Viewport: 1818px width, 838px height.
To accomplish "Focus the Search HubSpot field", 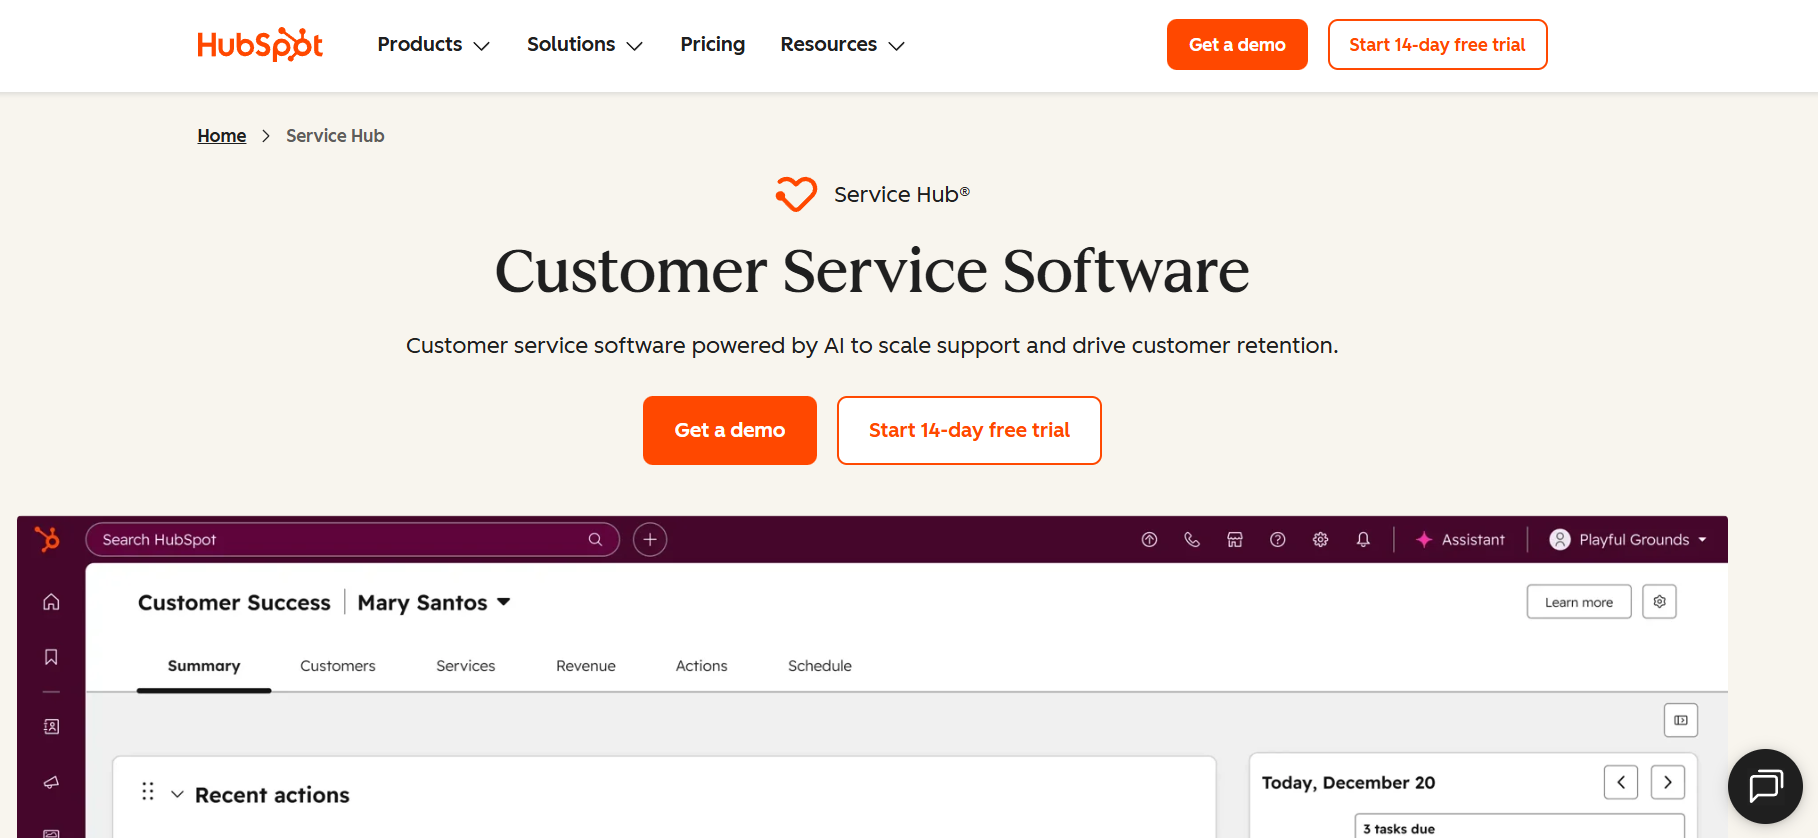I will (352, 539).
